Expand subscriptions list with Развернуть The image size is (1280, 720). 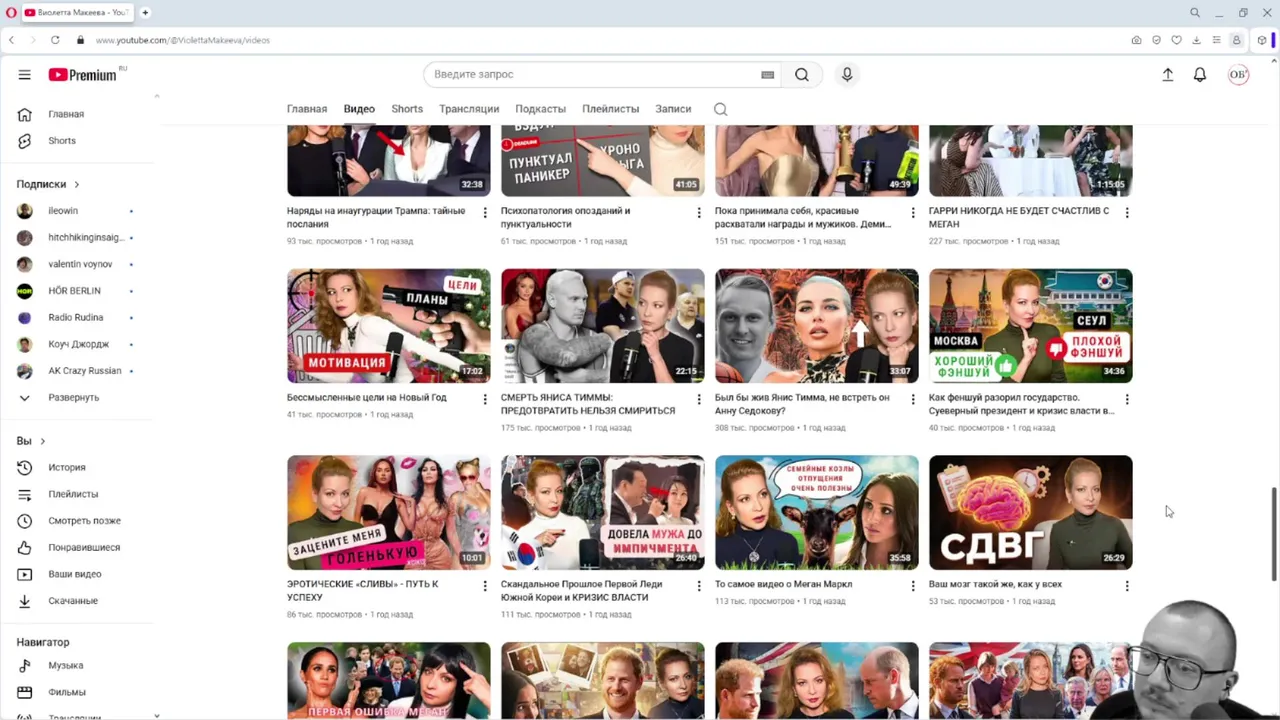pos(73,397)
